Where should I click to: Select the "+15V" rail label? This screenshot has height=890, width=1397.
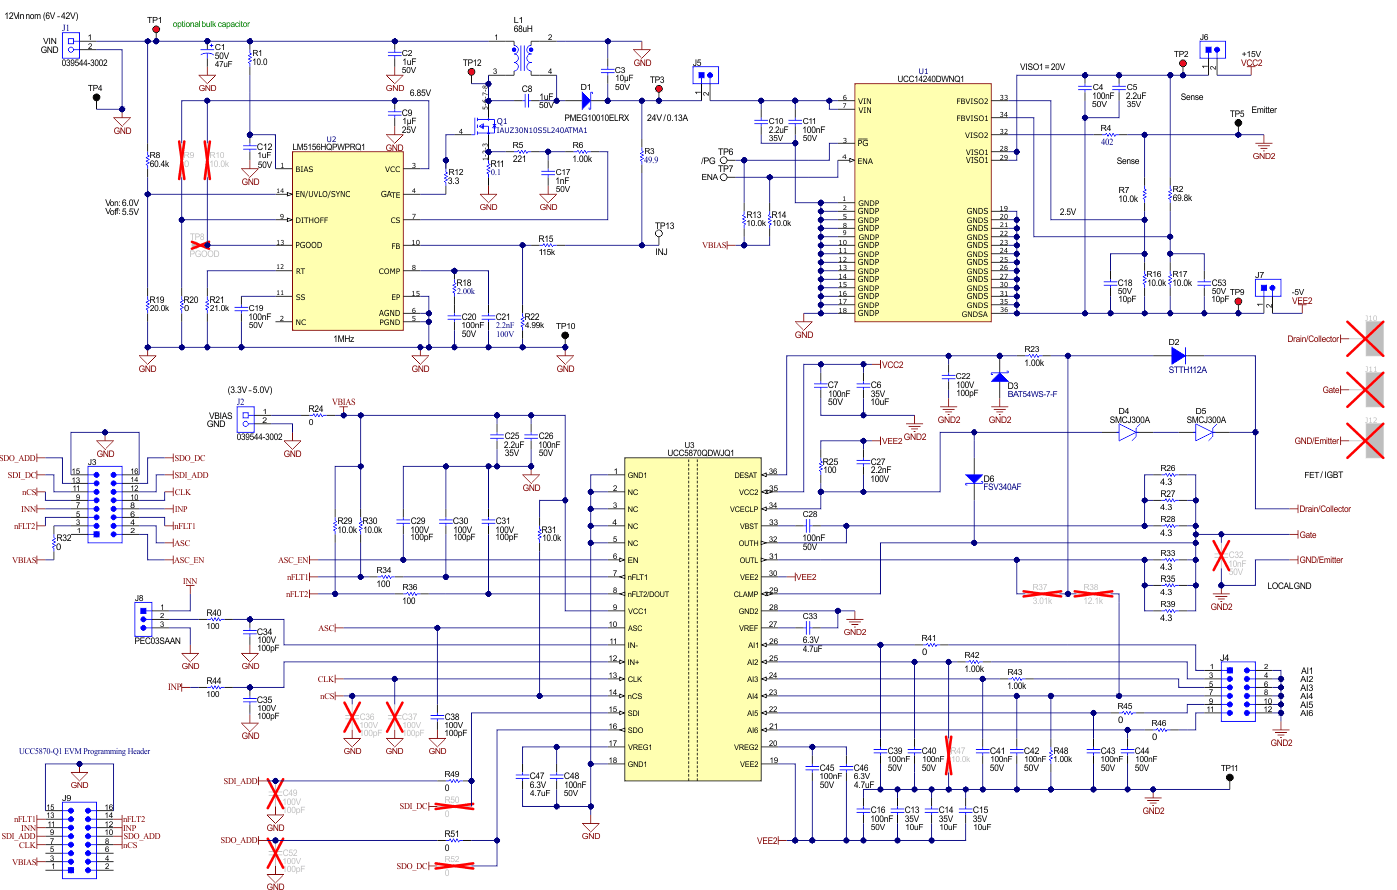pyautogui.click(x=1251, y=55)
